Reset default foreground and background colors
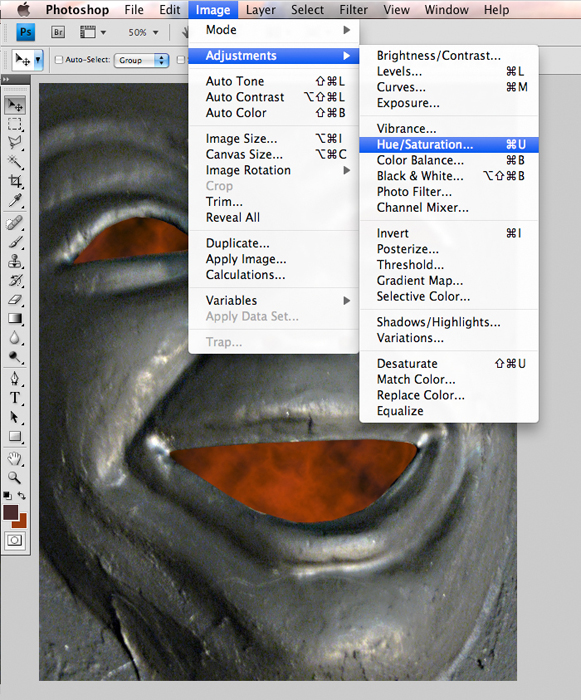Viewport: 581px width, 700px height. click(x=8, y=496)
